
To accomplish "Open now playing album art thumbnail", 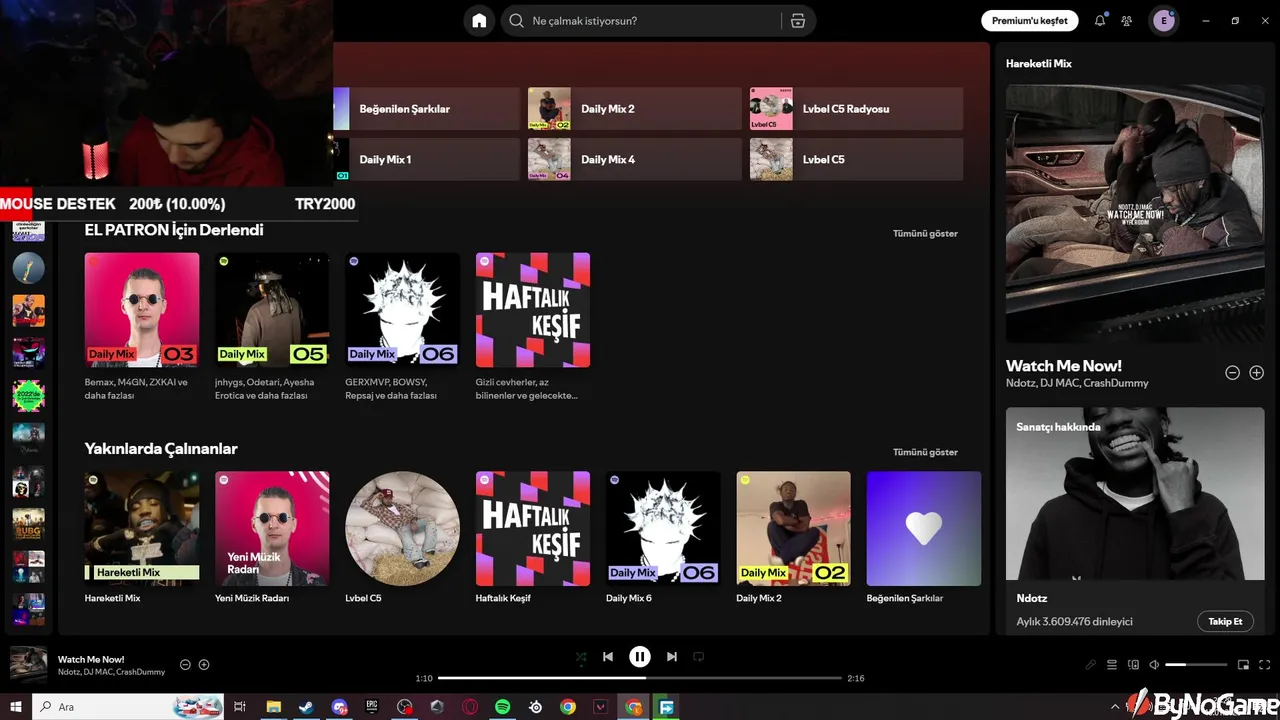I will click(28, 665).
